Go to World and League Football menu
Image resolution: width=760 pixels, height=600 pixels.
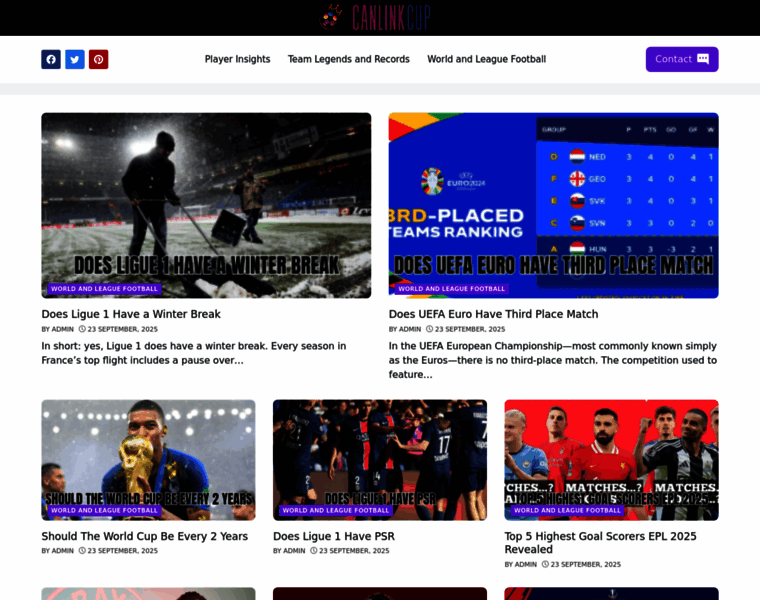487,59
